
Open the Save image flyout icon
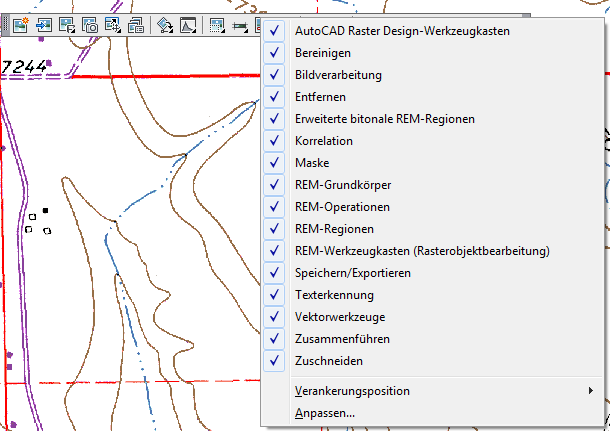67,26
